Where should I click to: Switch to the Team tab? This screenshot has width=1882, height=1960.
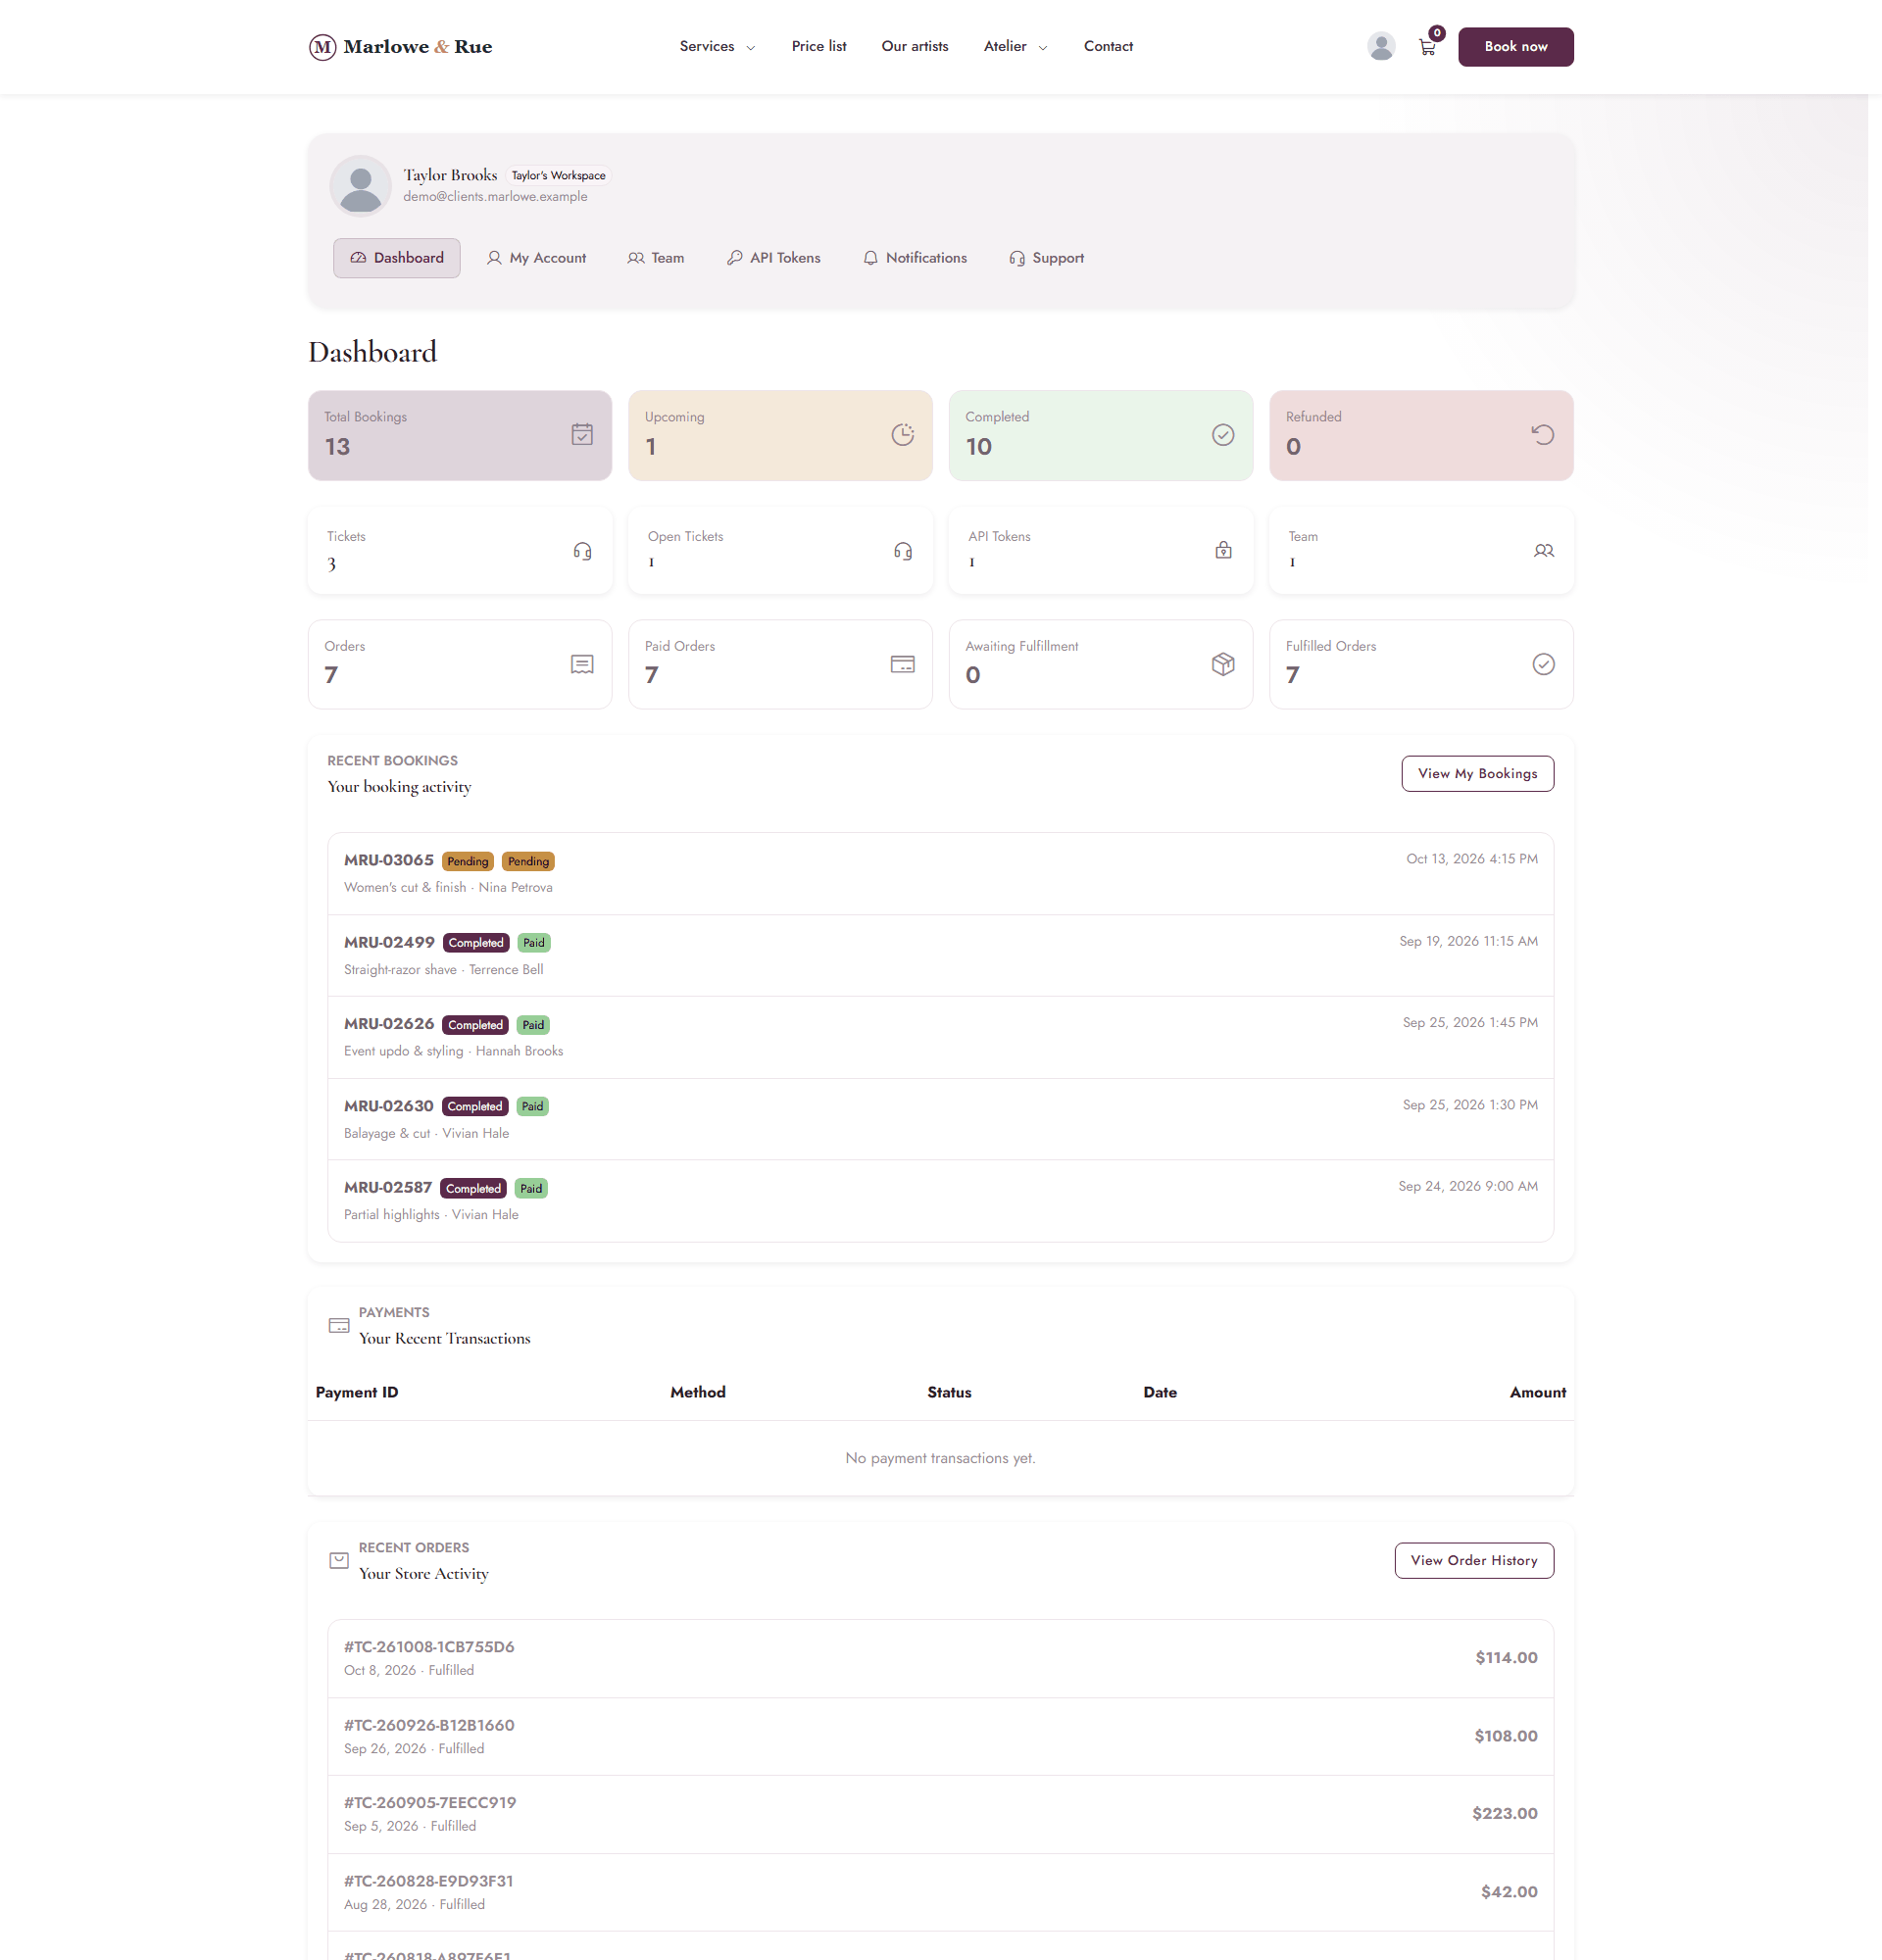pos(656,258)
